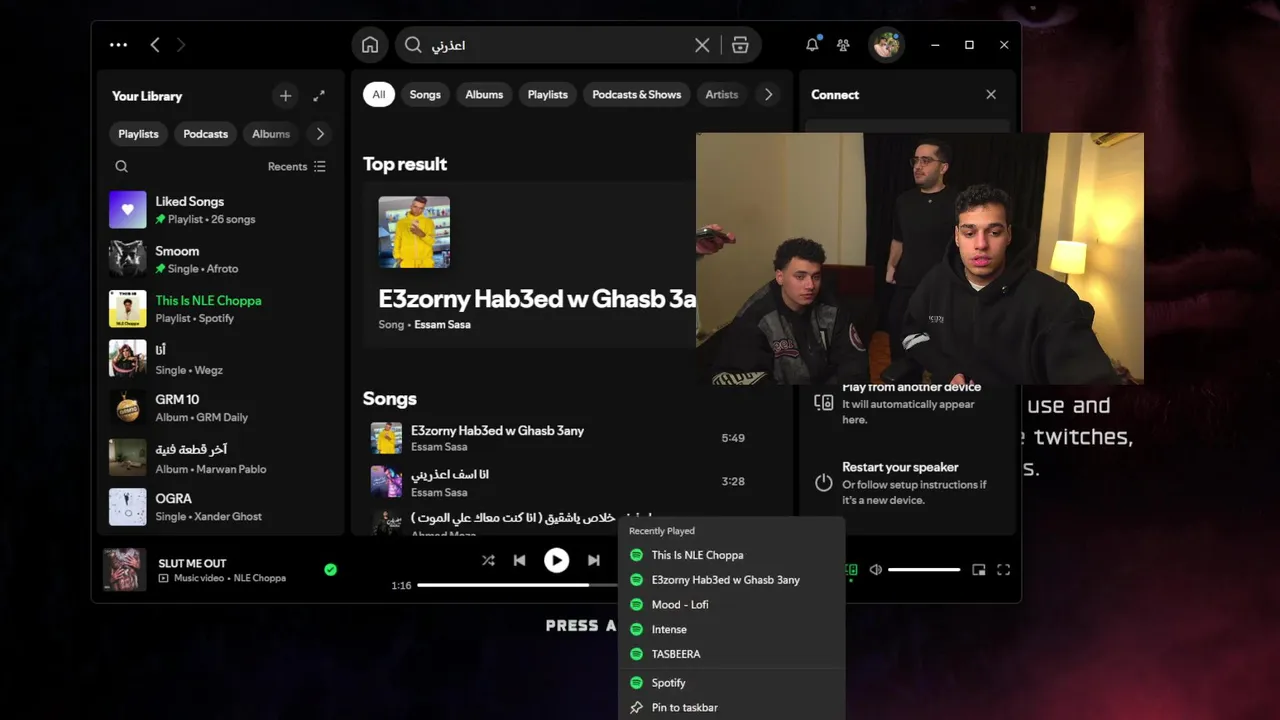Viewport: 1280px width, 720px height.
Task: Open Intense from Recently Played list
Action: point(730,629)
